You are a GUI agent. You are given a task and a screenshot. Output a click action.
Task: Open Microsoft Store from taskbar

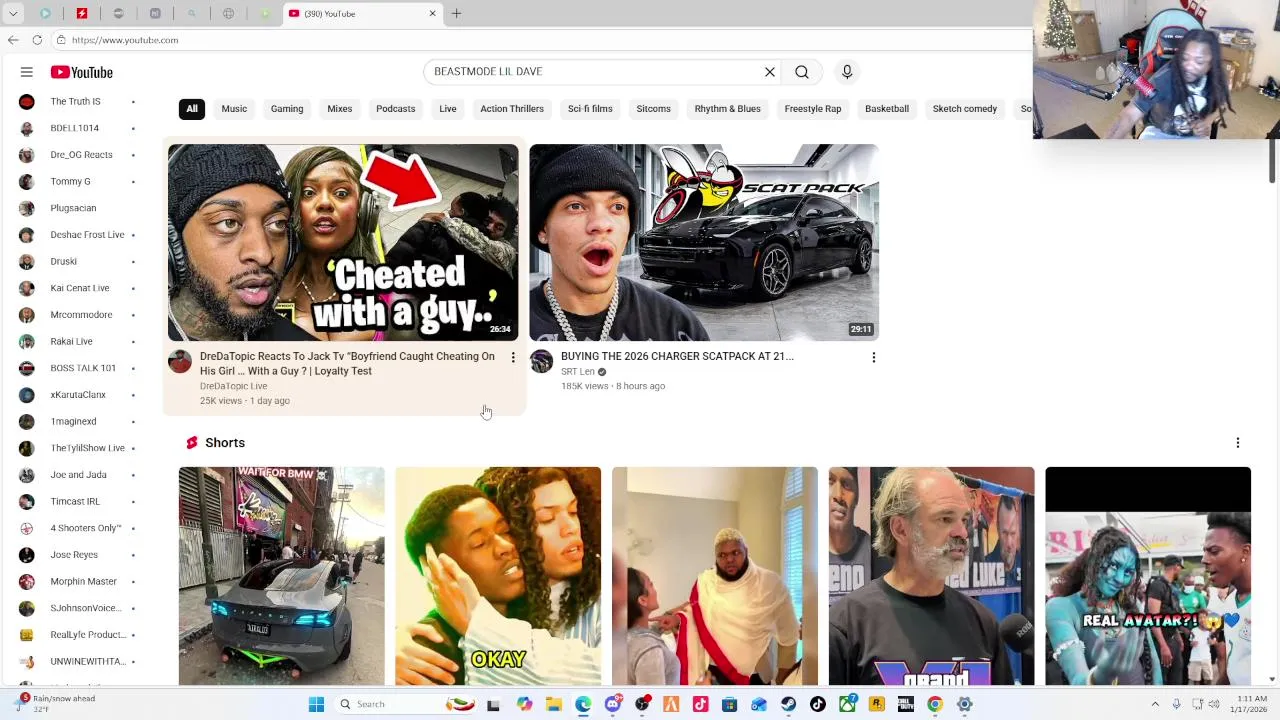coord(730,704)
